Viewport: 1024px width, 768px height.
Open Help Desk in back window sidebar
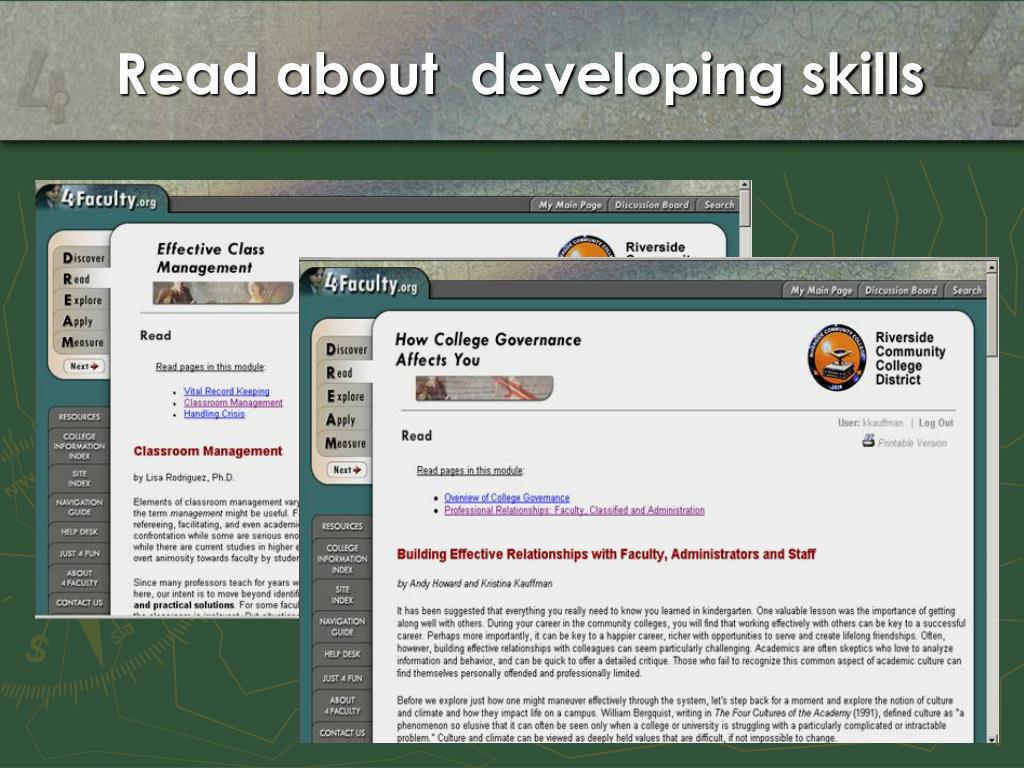[80, 532]
